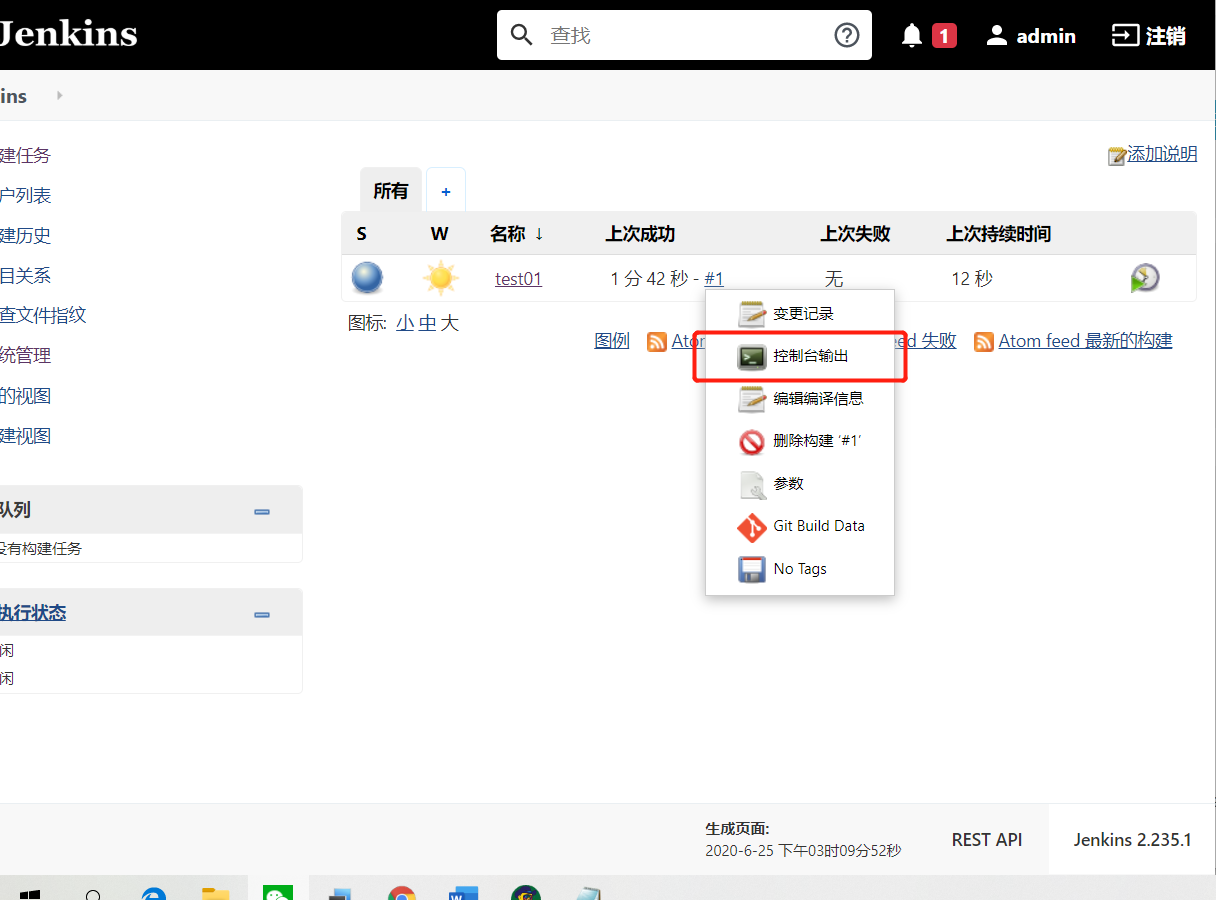Open WeChat from the taskbar
This screenshot has height=900, width=1216.
pyautogui.click(x=278, y=892)
